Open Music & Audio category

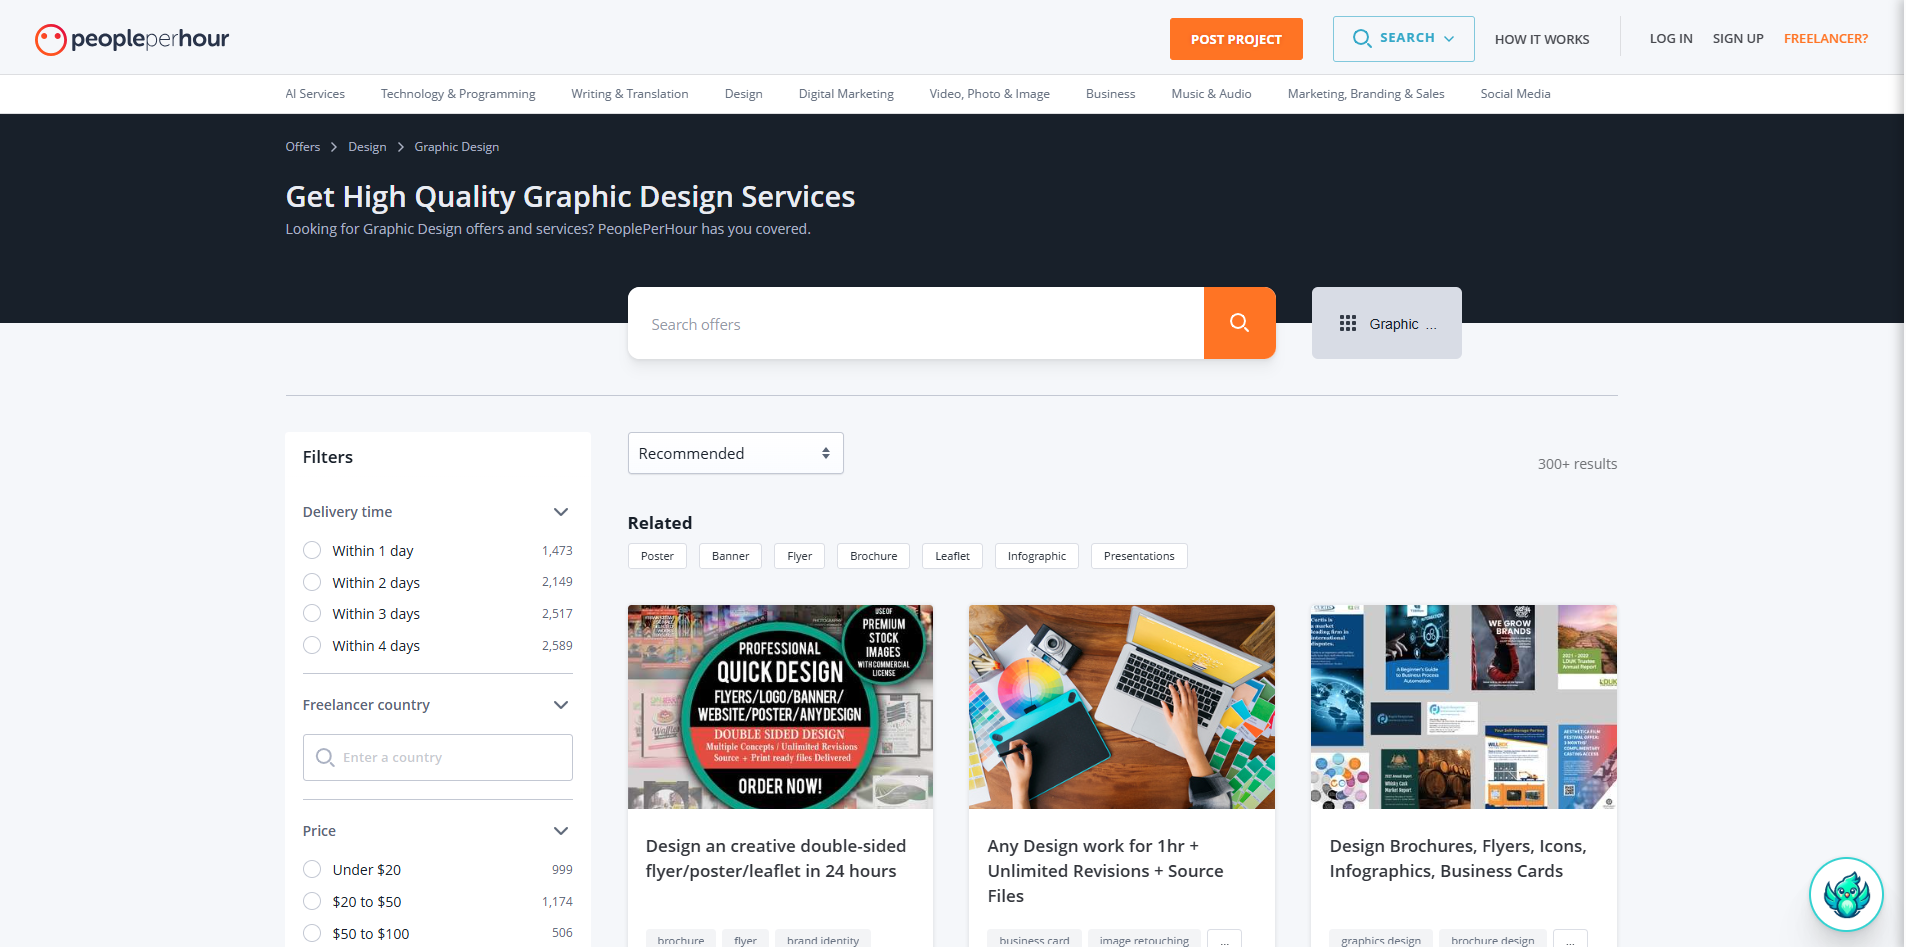[x=1211, y=94]
